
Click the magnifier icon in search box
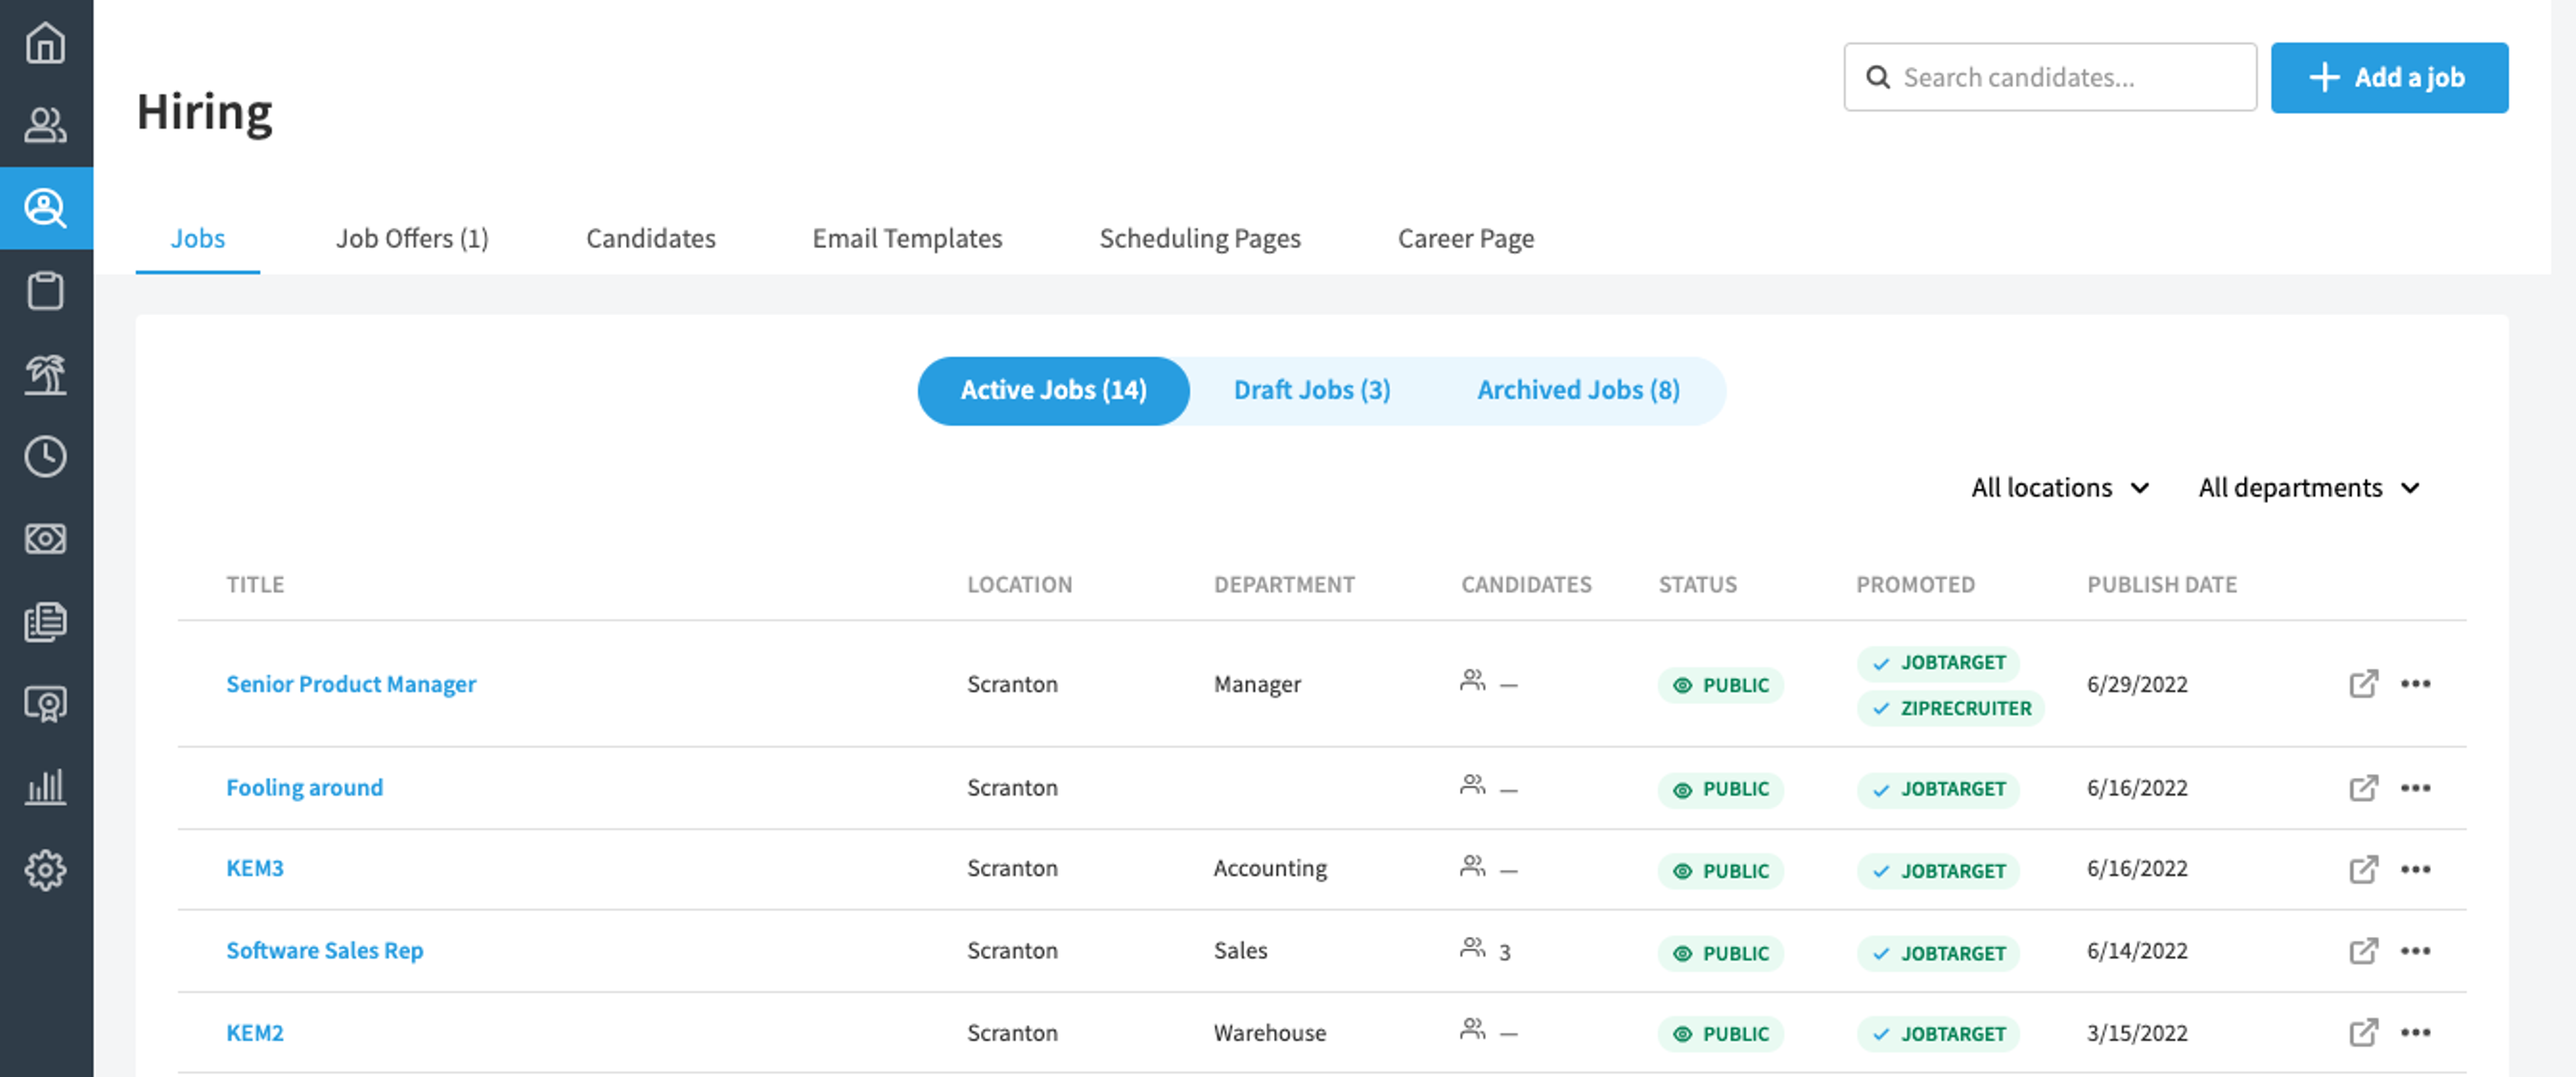1878,77
